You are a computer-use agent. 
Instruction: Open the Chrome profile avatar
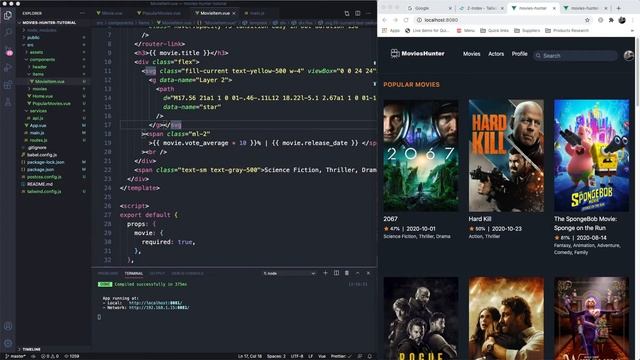[x=622, y=20]
